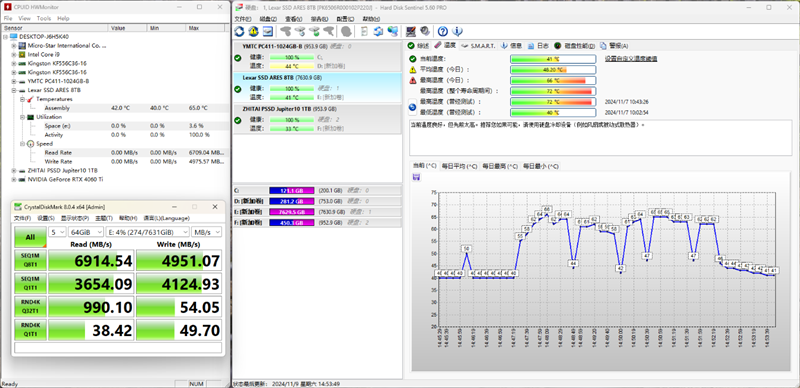800x388 pixels.
Task: Open the 64GiB test size dropdown
Action: (x=86, y=232)
